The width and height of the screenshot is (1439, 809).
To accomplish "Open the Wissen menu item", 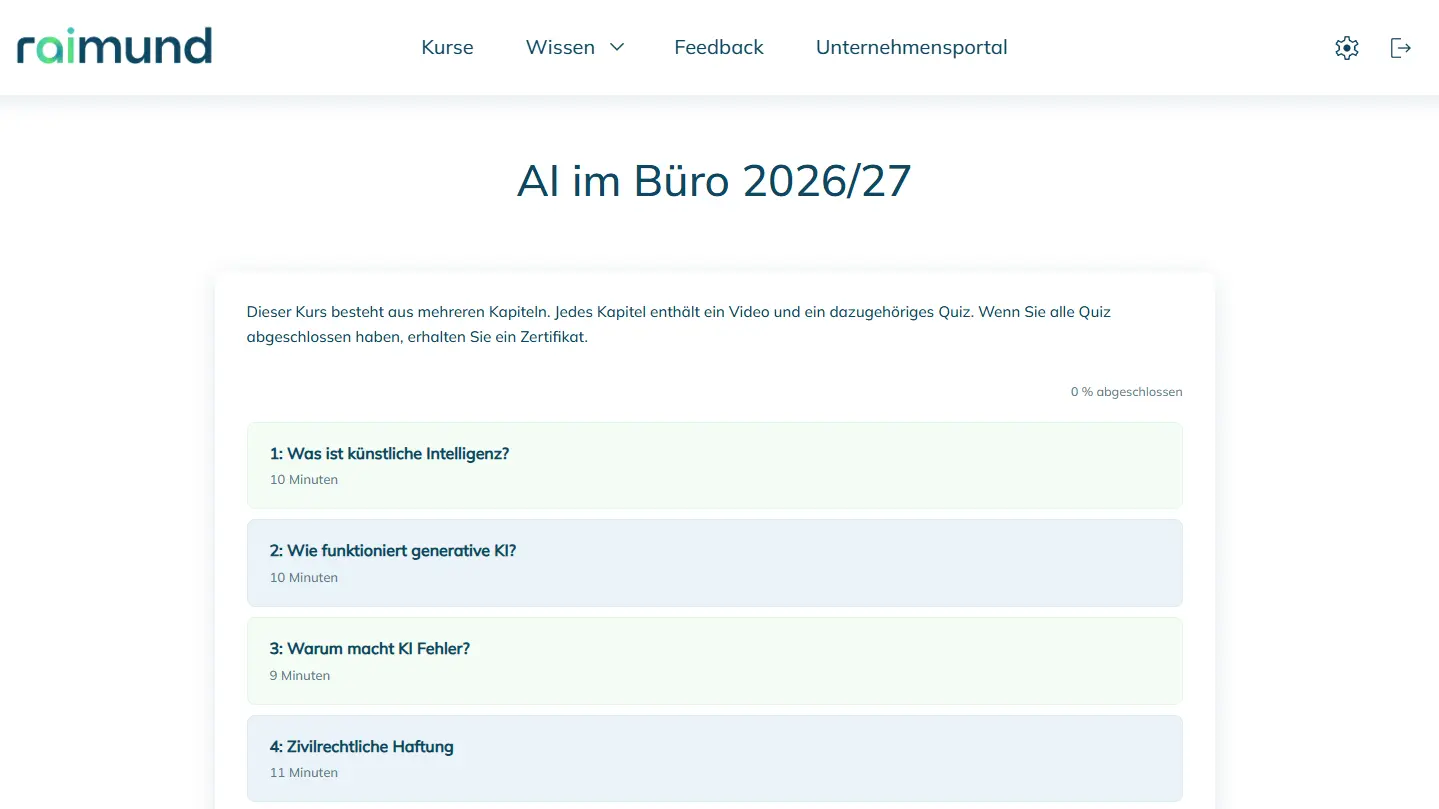I will (x=560, y=47).
